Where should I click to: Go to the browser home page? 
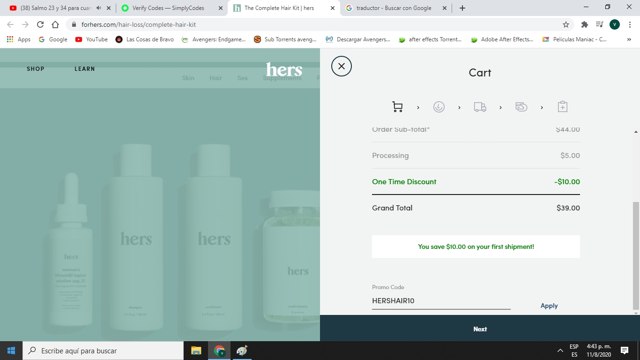(x=55, y=24)
